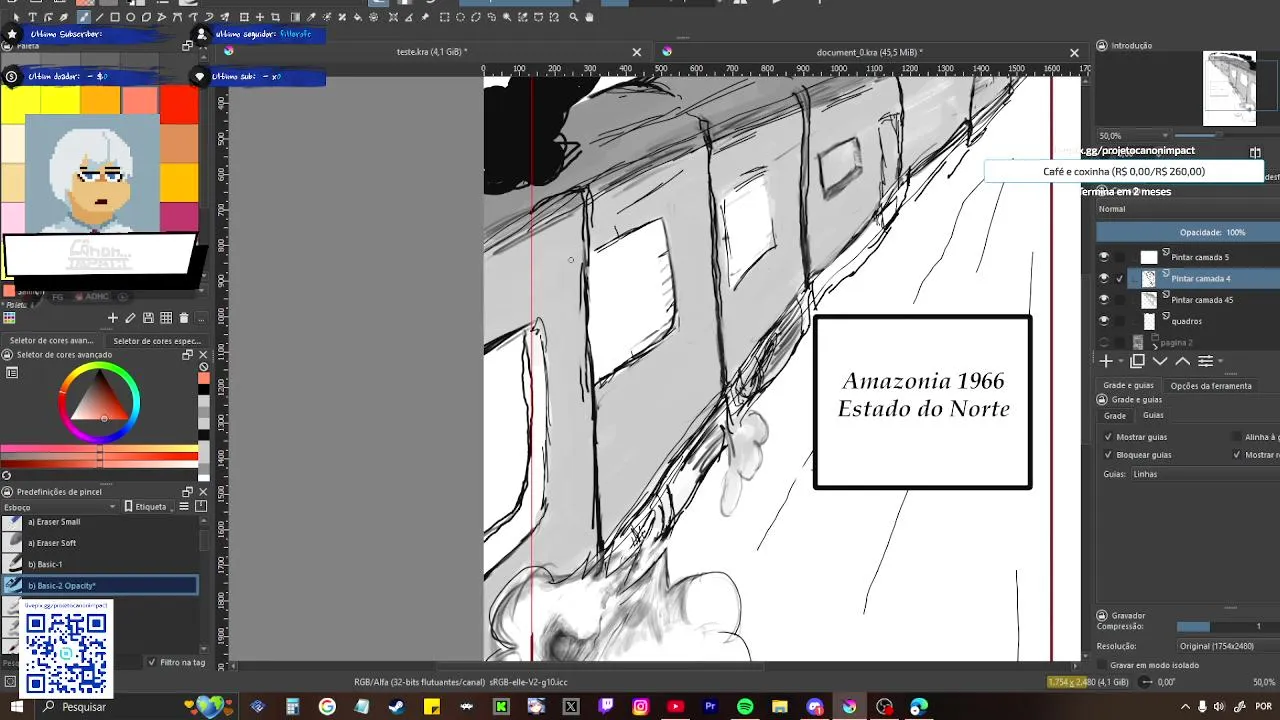
Task: Expand the add layer dropdown arrow
Action: point(1119,362)
